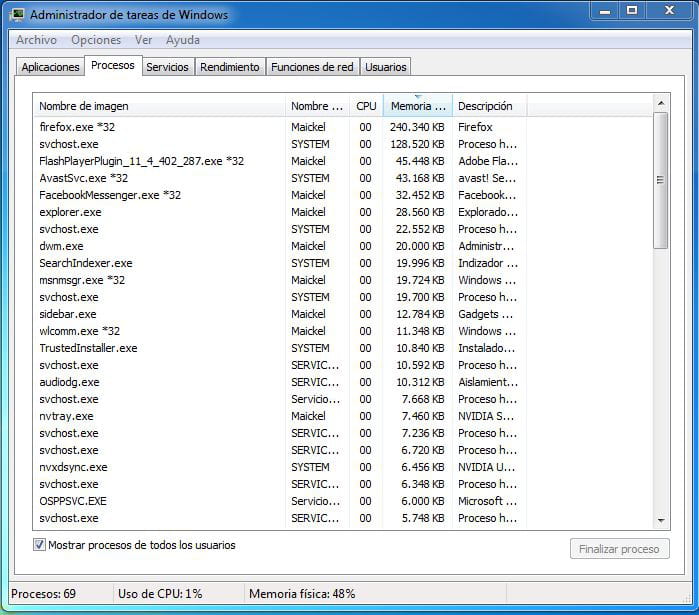Image resolution: width=699 pixels, height=615 pixels.
Task: Select svchost.exe using 22.552 KB
Action: tap(280, 229)
